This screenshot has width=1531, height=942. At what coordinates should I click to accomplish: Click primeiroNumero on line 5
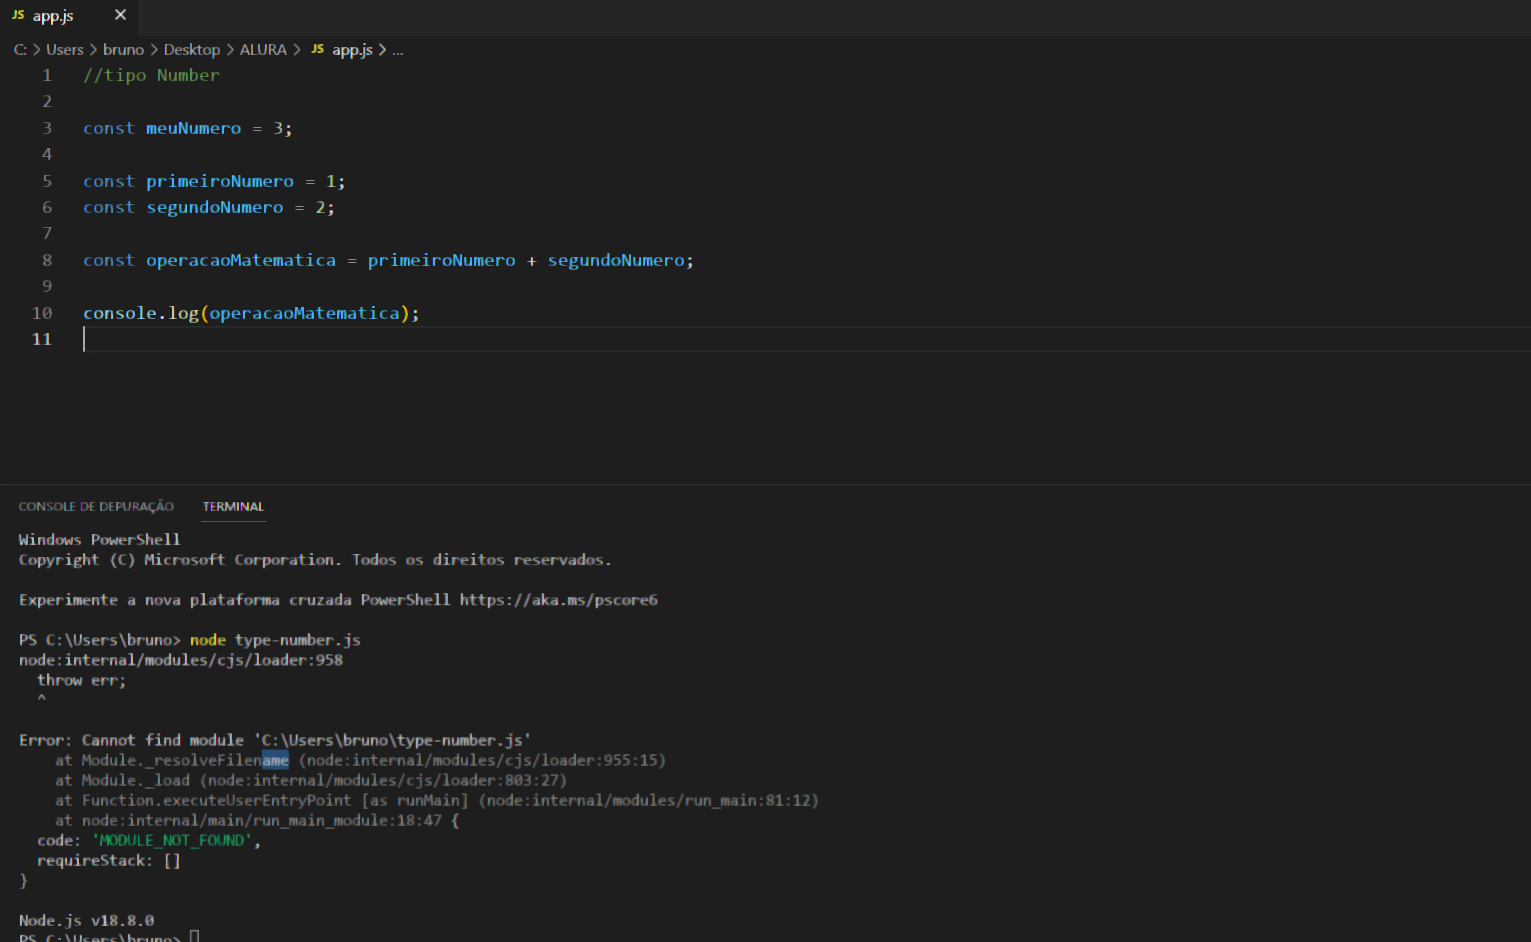coord(220,181)
